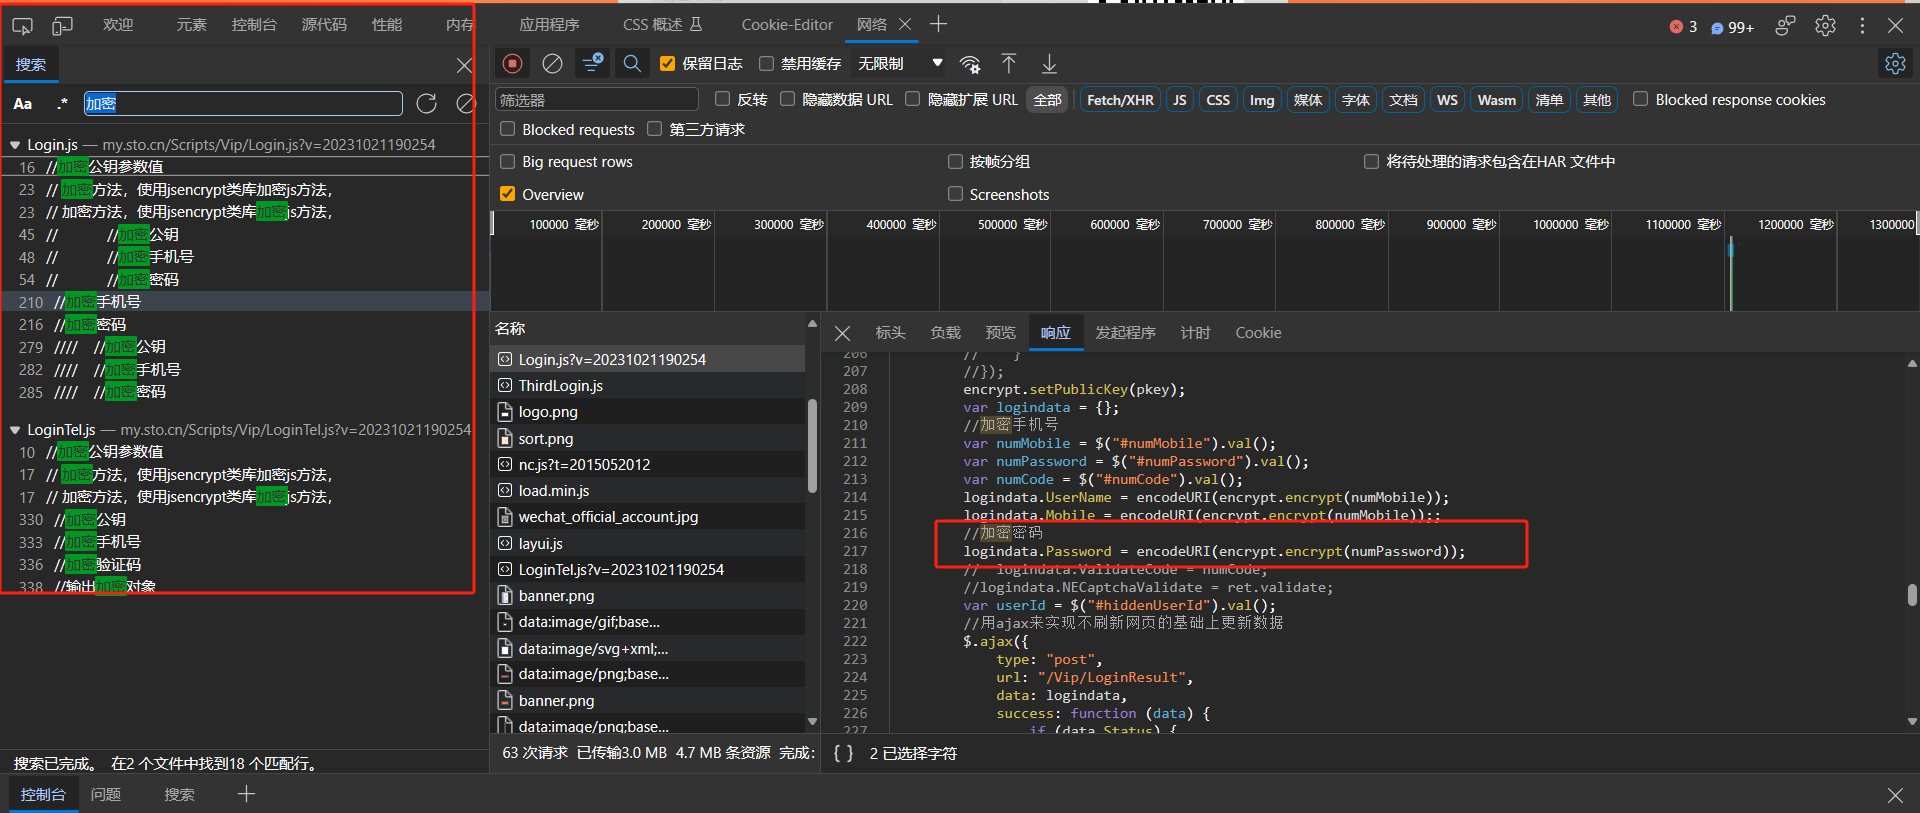Close the Network tab

tap(905, 24)
